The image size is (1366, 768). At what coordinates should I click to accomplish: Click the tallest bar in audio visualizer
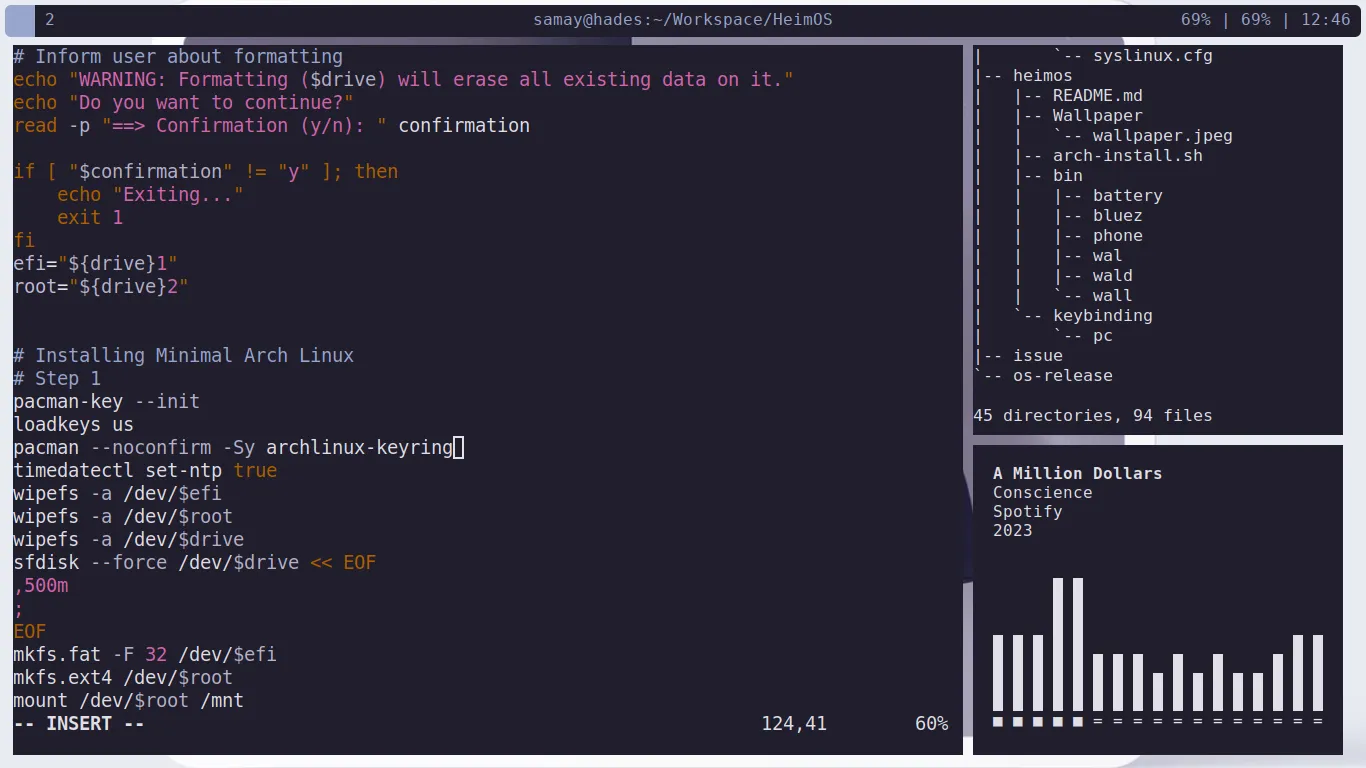tap(1058, 643)
